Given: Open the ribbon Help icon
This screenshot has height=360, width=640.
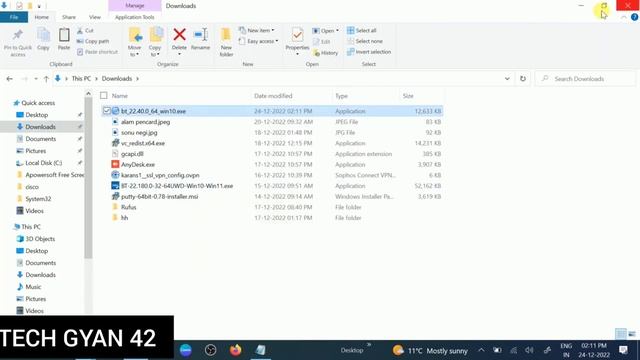Looking at the screenshot, I should pyautogui.click(x=634, y=17).
